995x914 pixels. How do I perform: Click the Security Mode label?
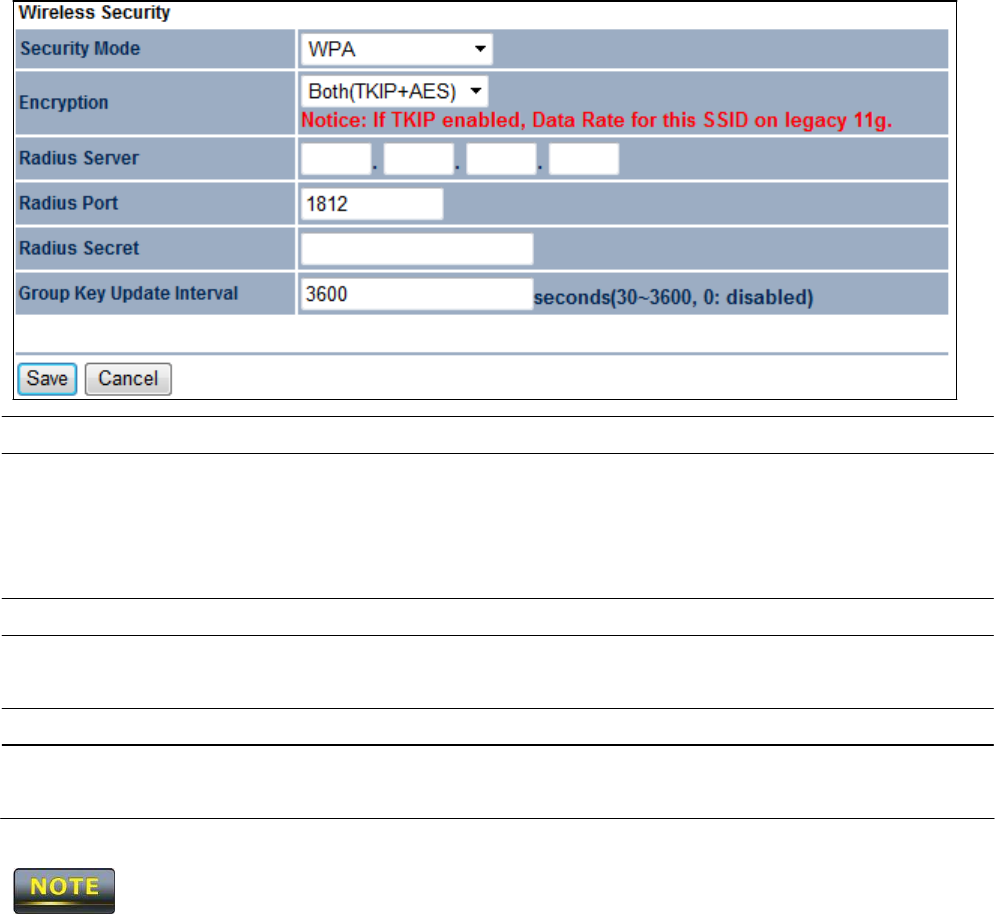tap(80, 49)
